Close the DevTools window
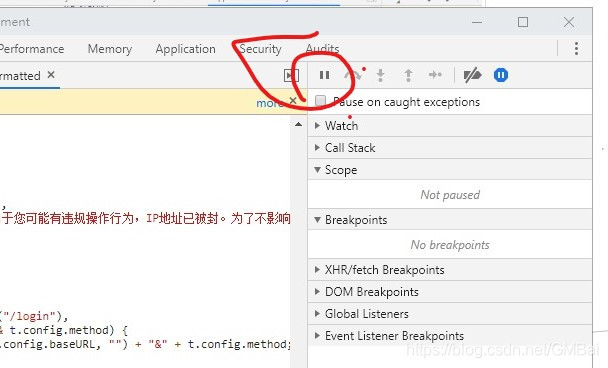Viewport: 608px width, 368px height. click(568, 22)
